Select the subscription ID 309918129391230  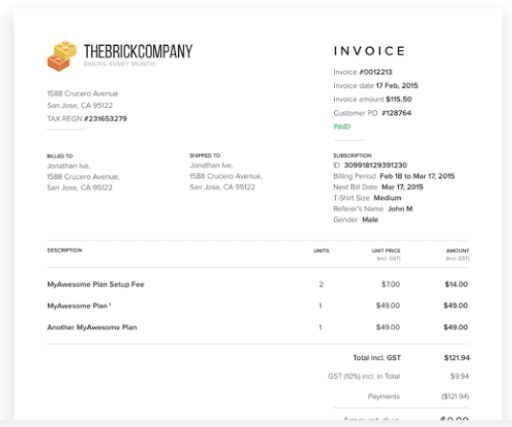click(375, 165)
